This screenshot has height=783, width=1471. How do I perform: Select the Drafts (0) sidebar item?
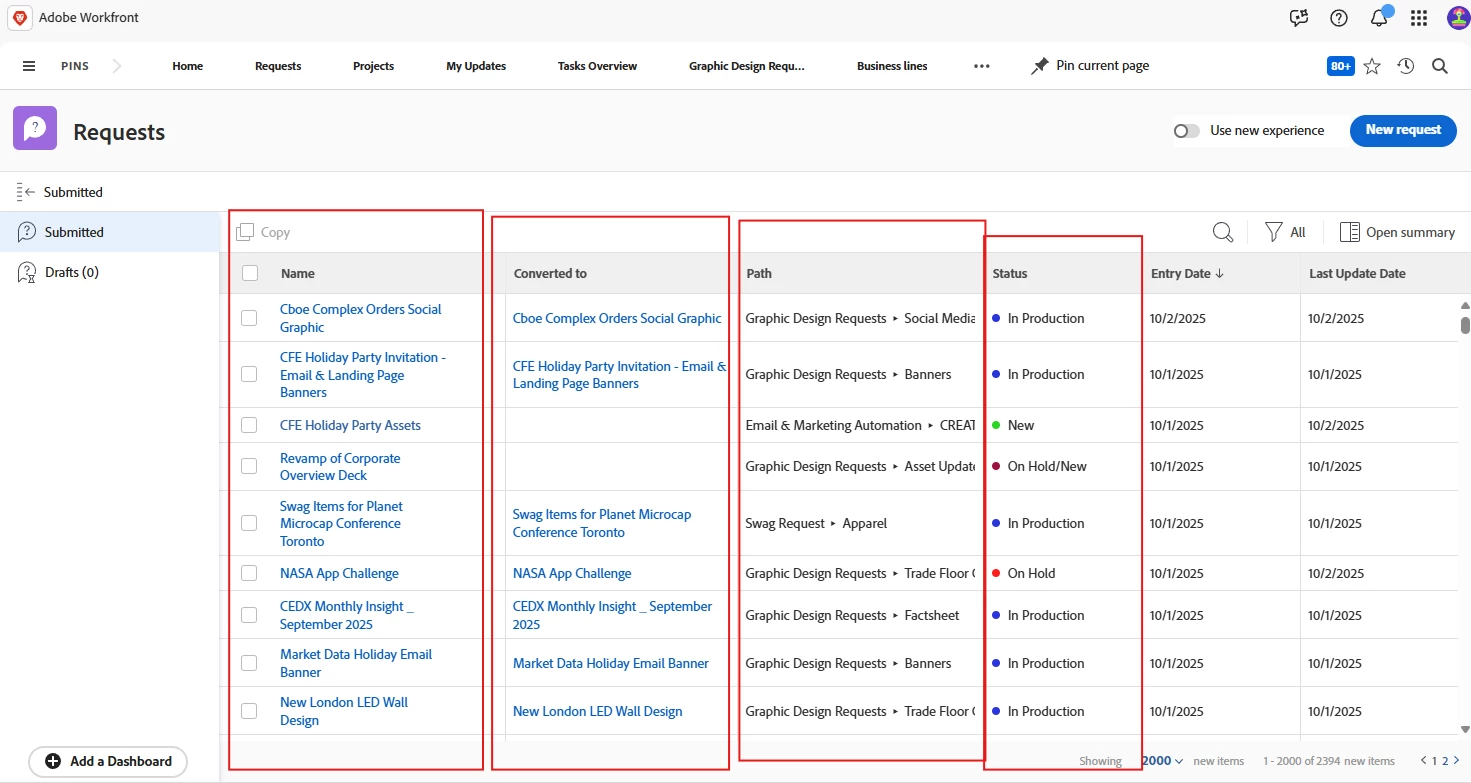pyautogui.click(x=110, y=272)
